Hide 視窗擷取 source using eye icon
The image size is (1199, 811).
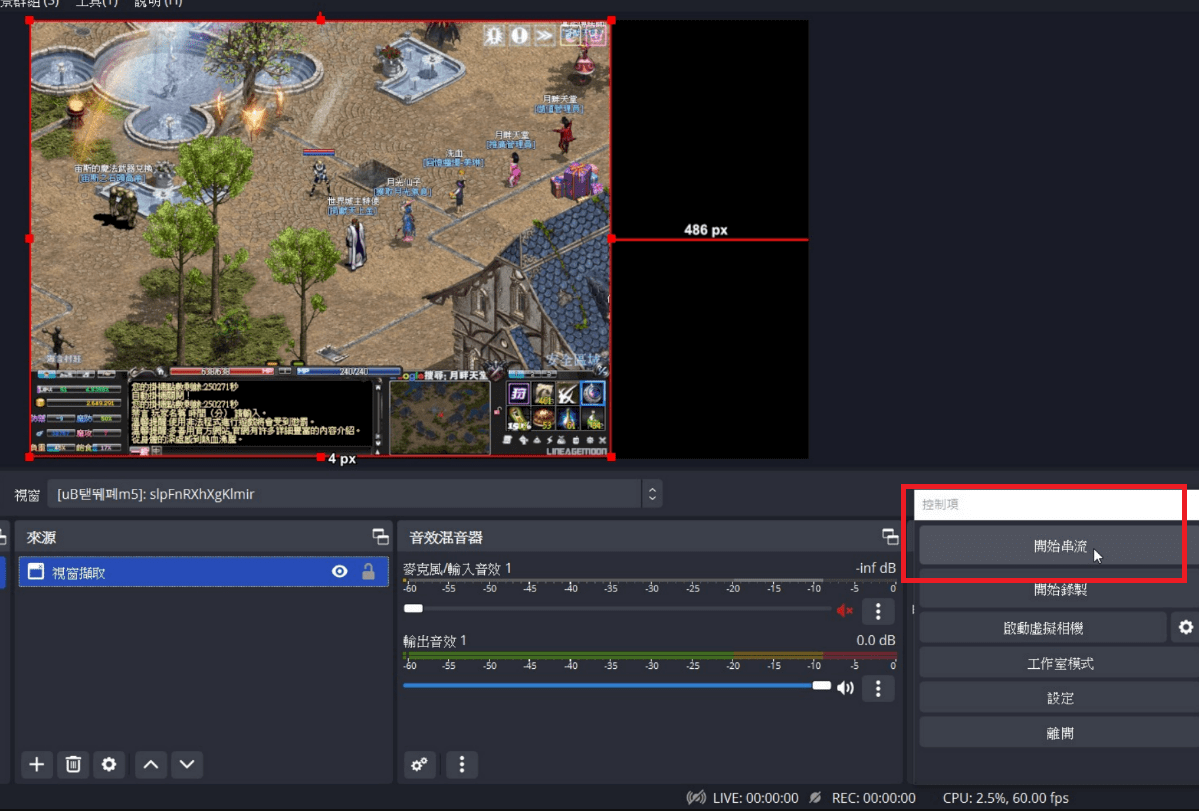click(340, 572)
